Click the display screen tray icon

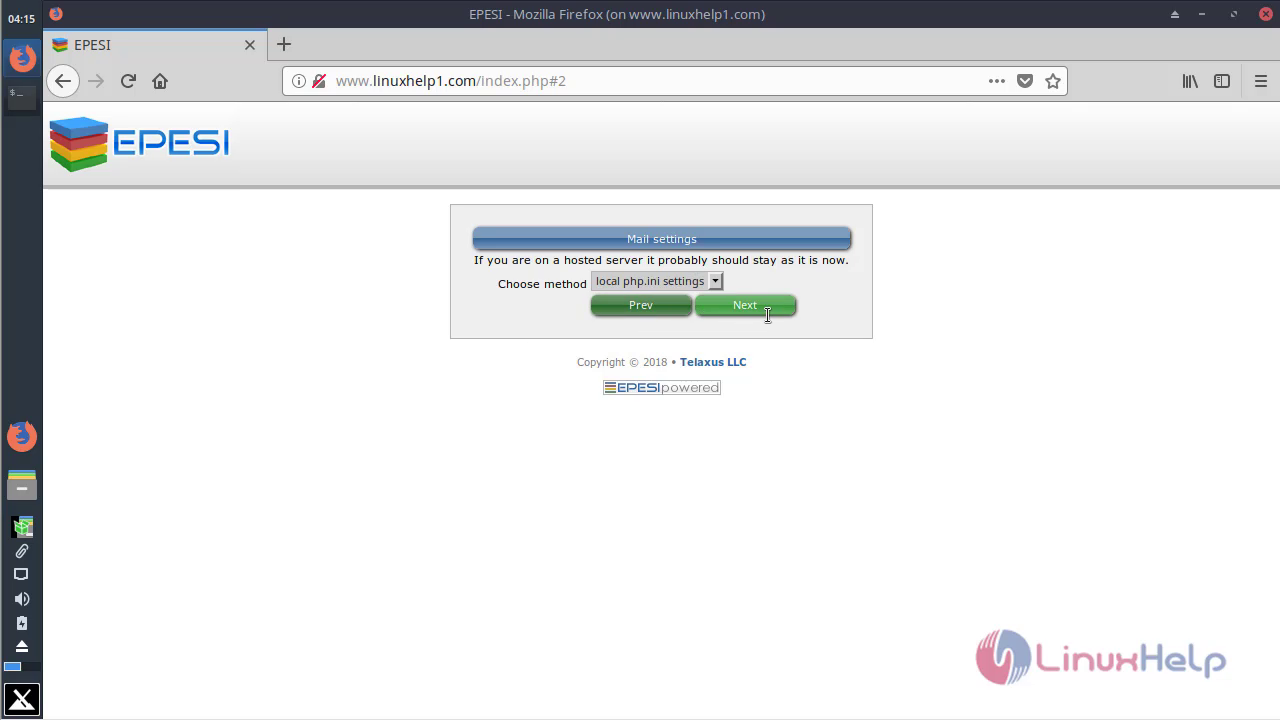coord(22,575)
